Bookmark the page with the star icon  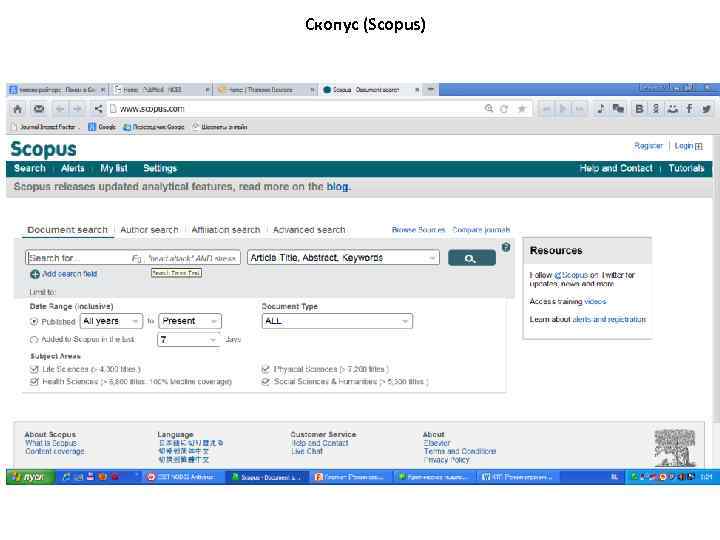pyautogui.click(x=522, y=109)
